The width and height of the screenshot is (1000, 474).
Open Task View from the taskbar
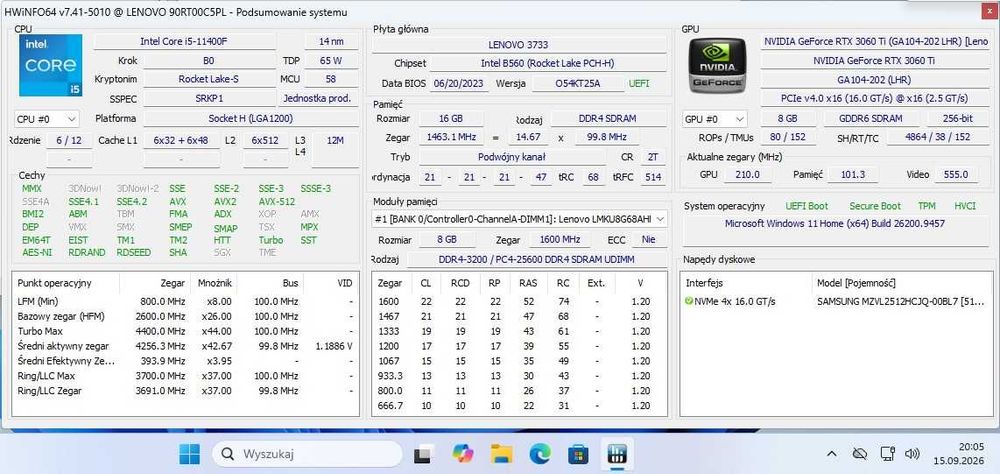423,454
